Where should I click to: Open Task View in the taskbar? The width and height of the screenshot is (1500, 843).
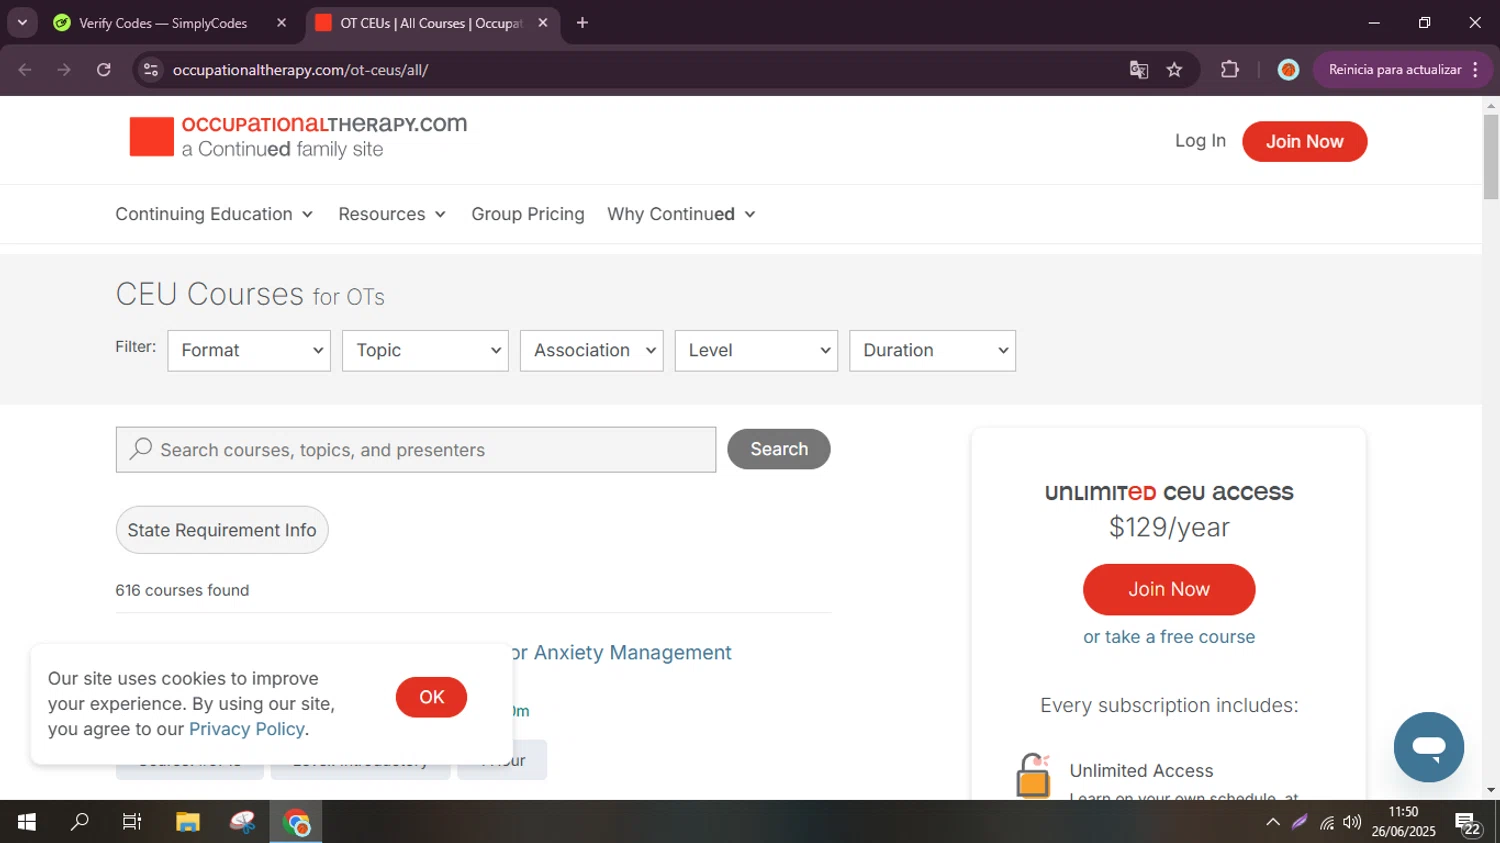click(x=132, y=822)
